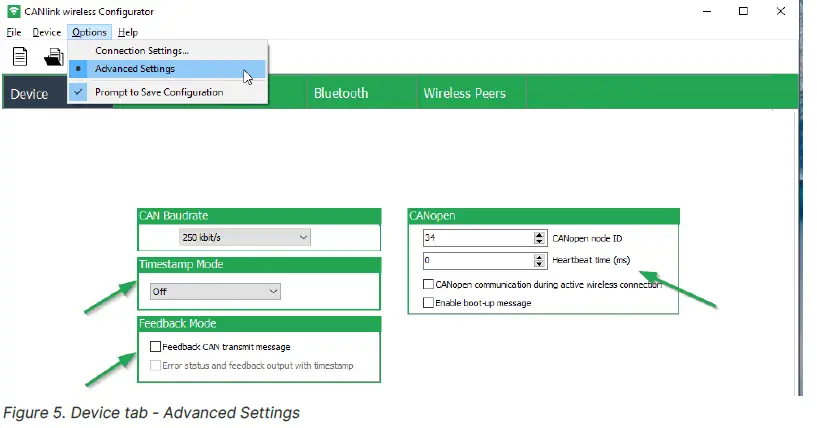Screen dimensions: 817x428
Task: Switch to the Wireless Peers tab
Action: click(x=464, y=93)
